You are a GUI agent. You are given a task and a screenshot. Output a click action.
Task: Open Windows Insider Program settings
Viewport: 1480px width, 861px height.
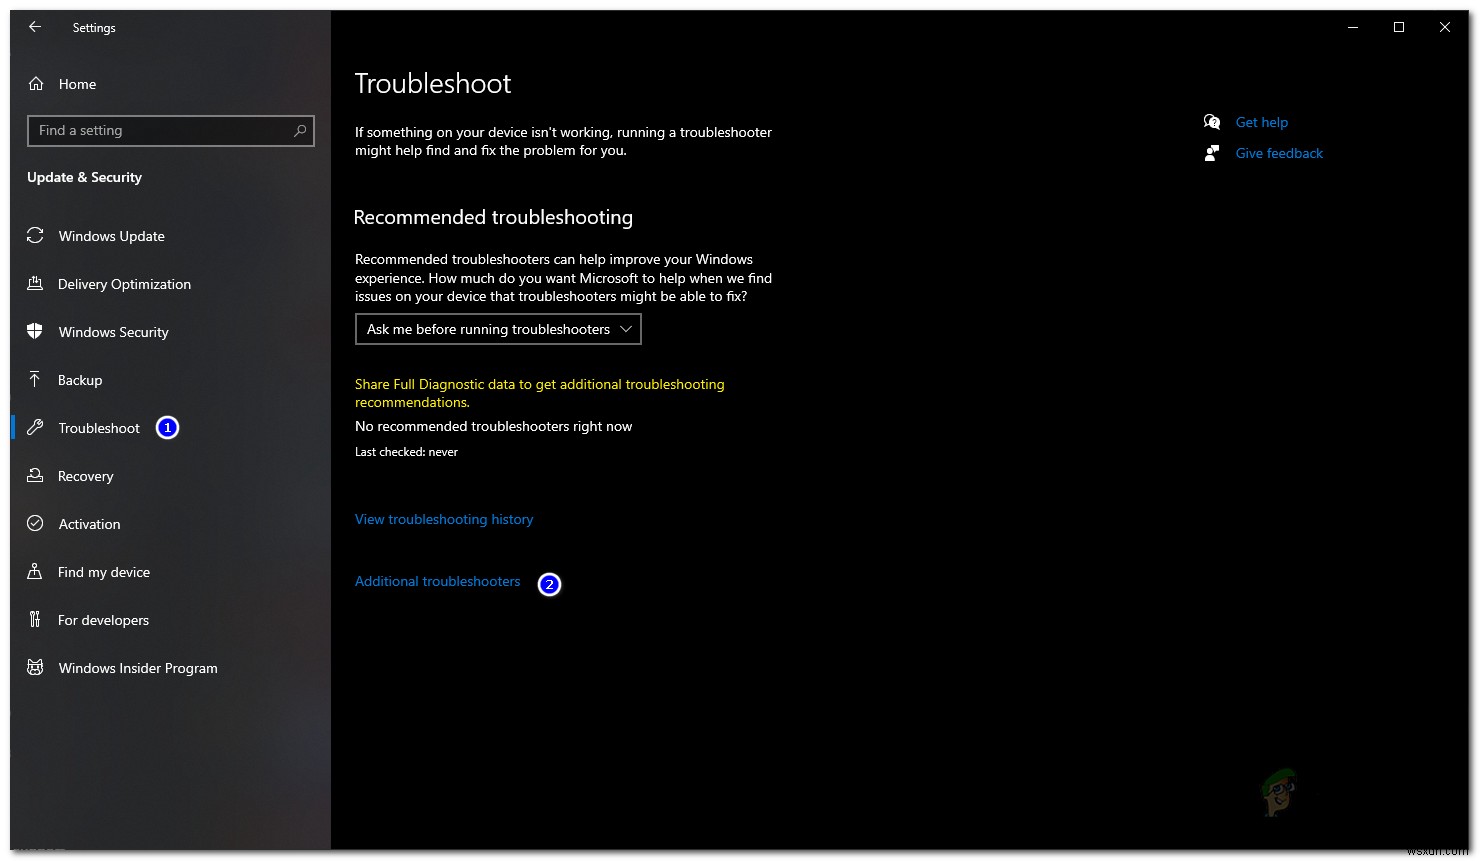tap(137, 667)
